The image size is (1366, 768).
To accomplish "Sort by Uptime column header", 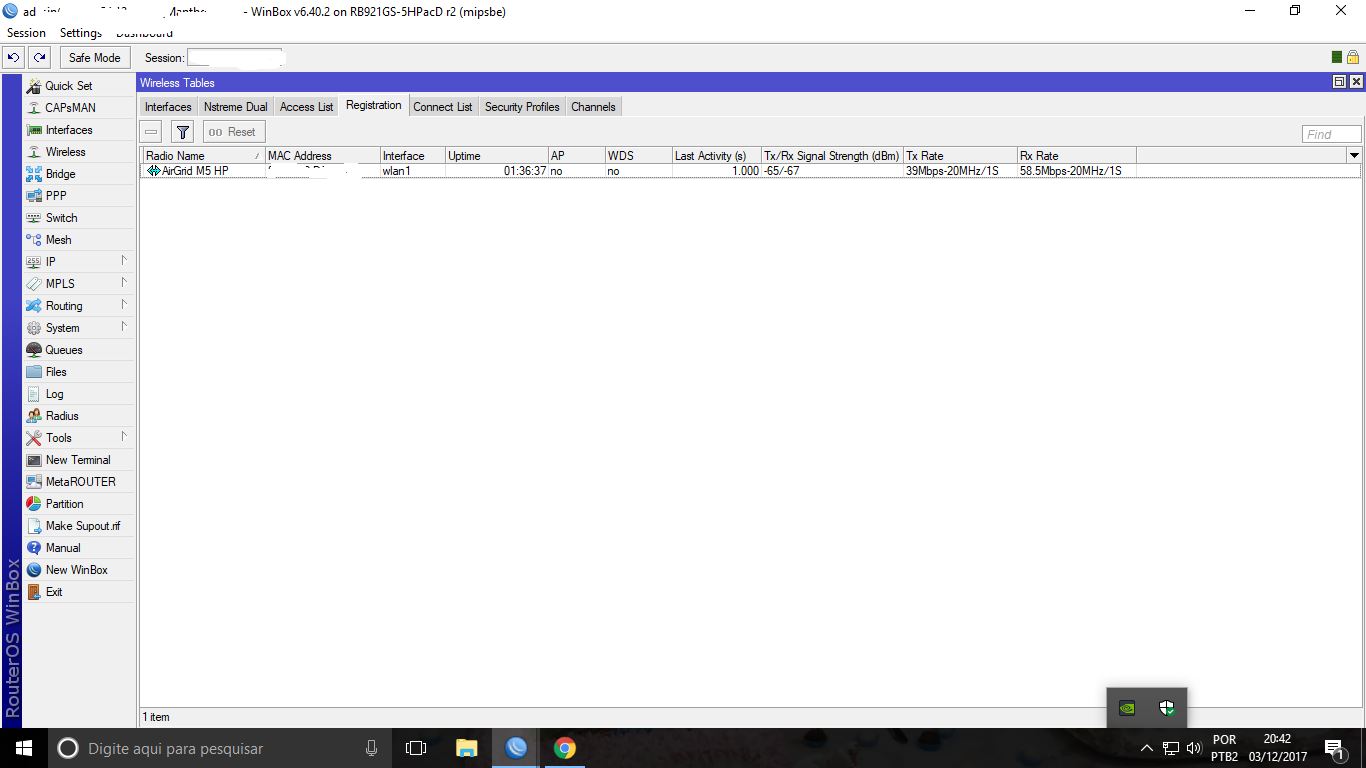I will 497,156.
